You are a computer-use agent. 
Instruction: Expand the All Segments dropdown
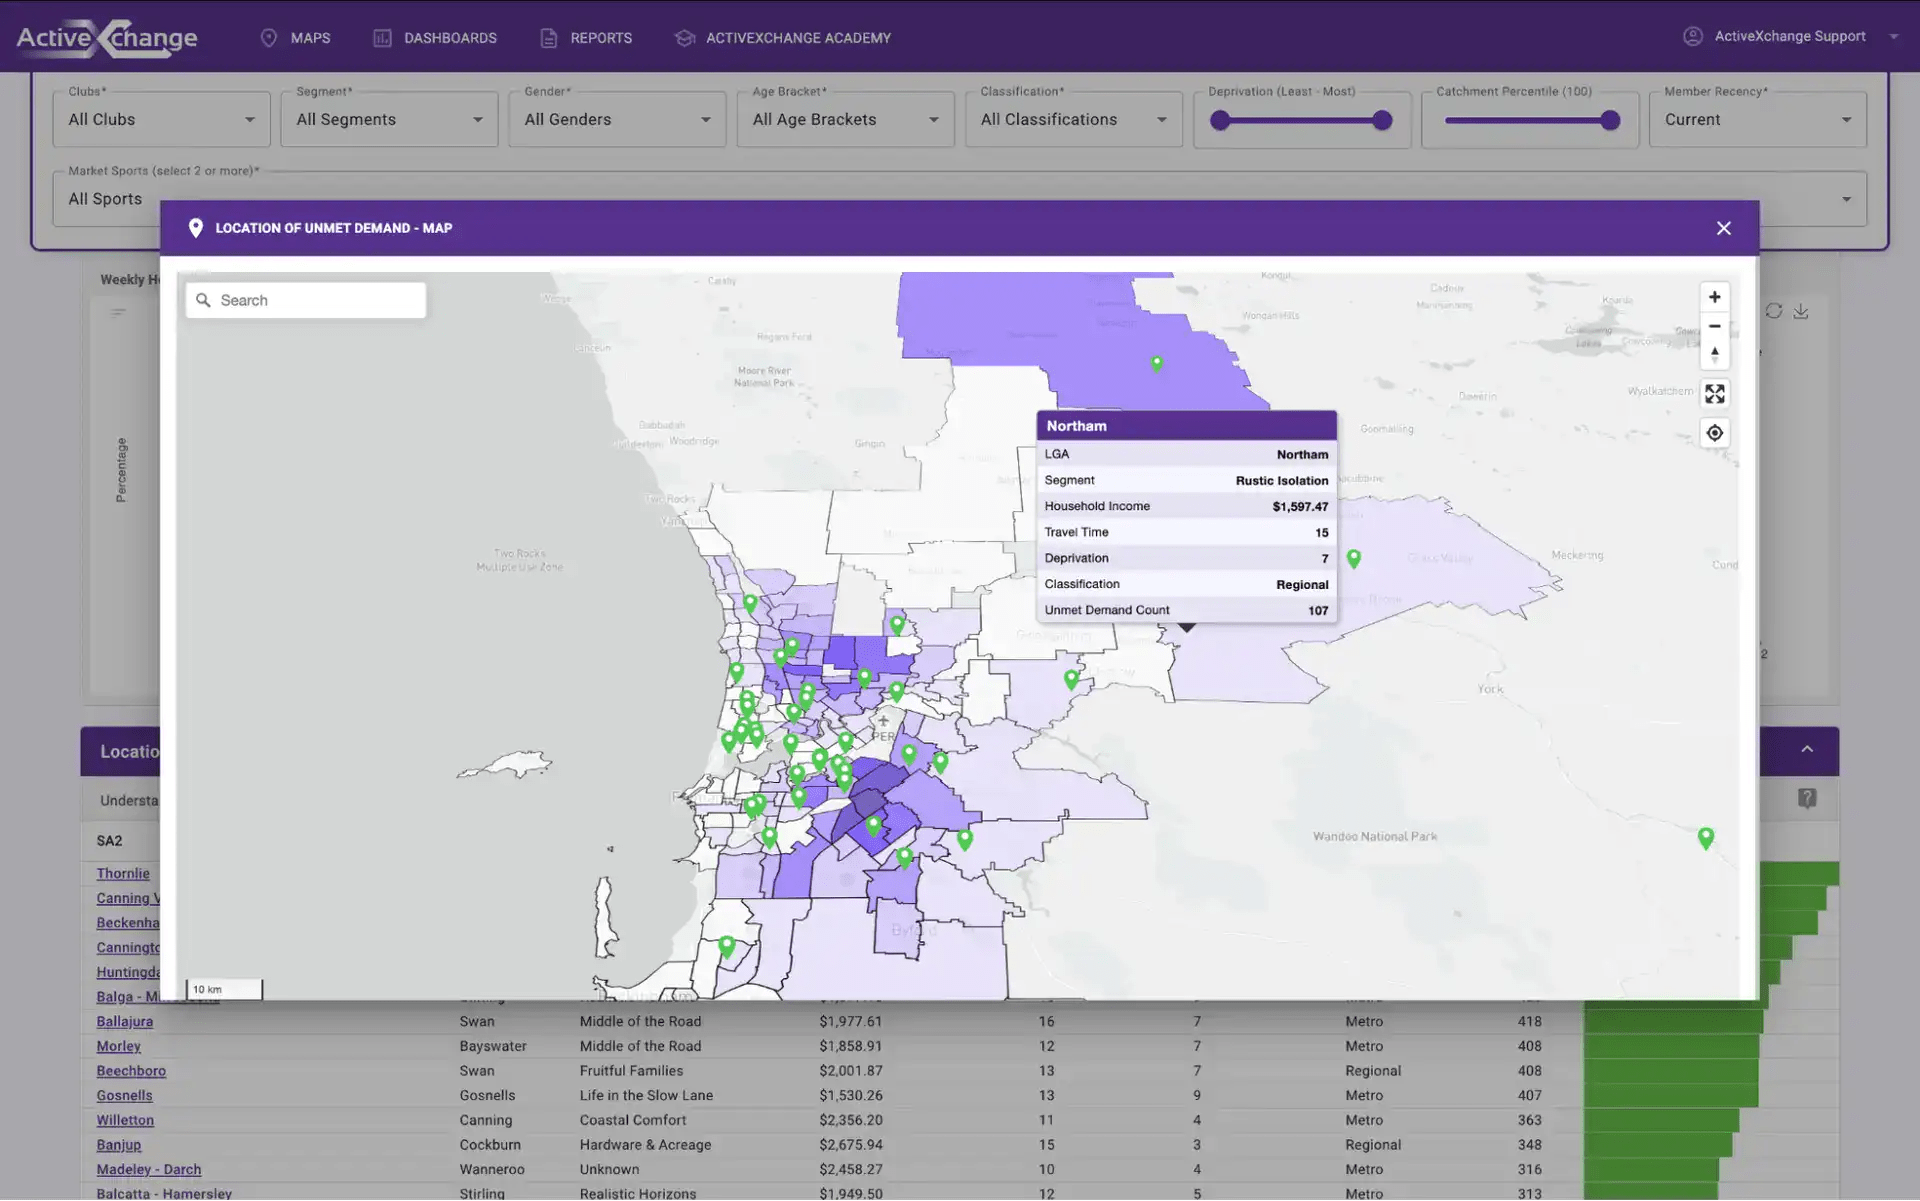(389, 120)
